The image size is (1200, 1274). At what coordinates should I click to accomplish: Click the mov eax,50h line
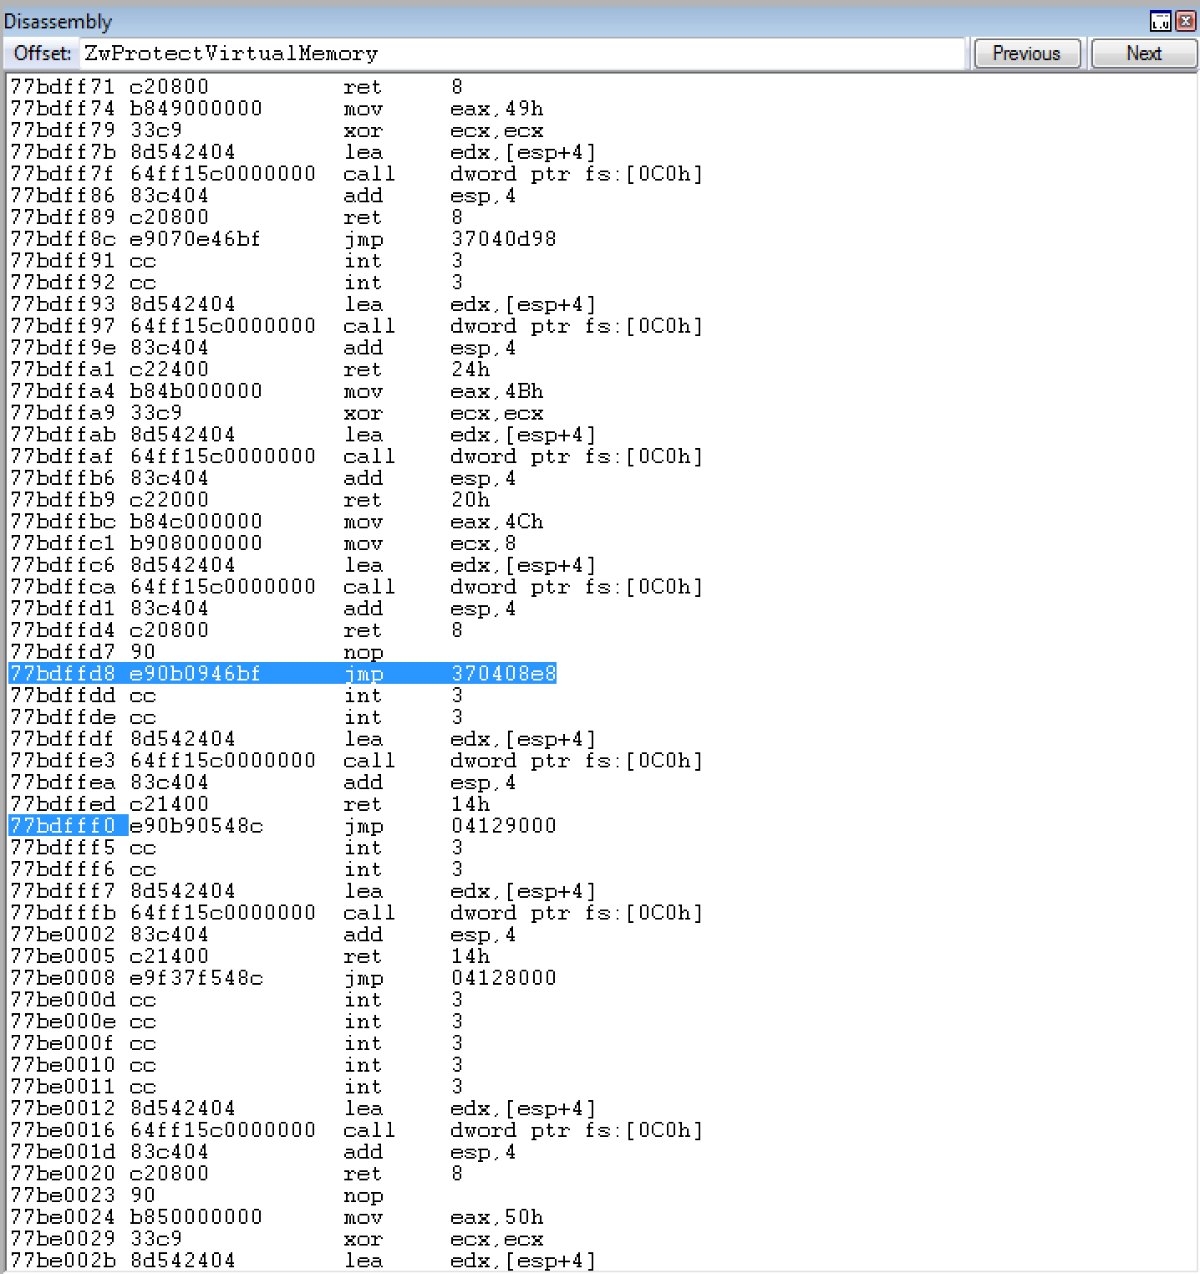(277, 1217)
